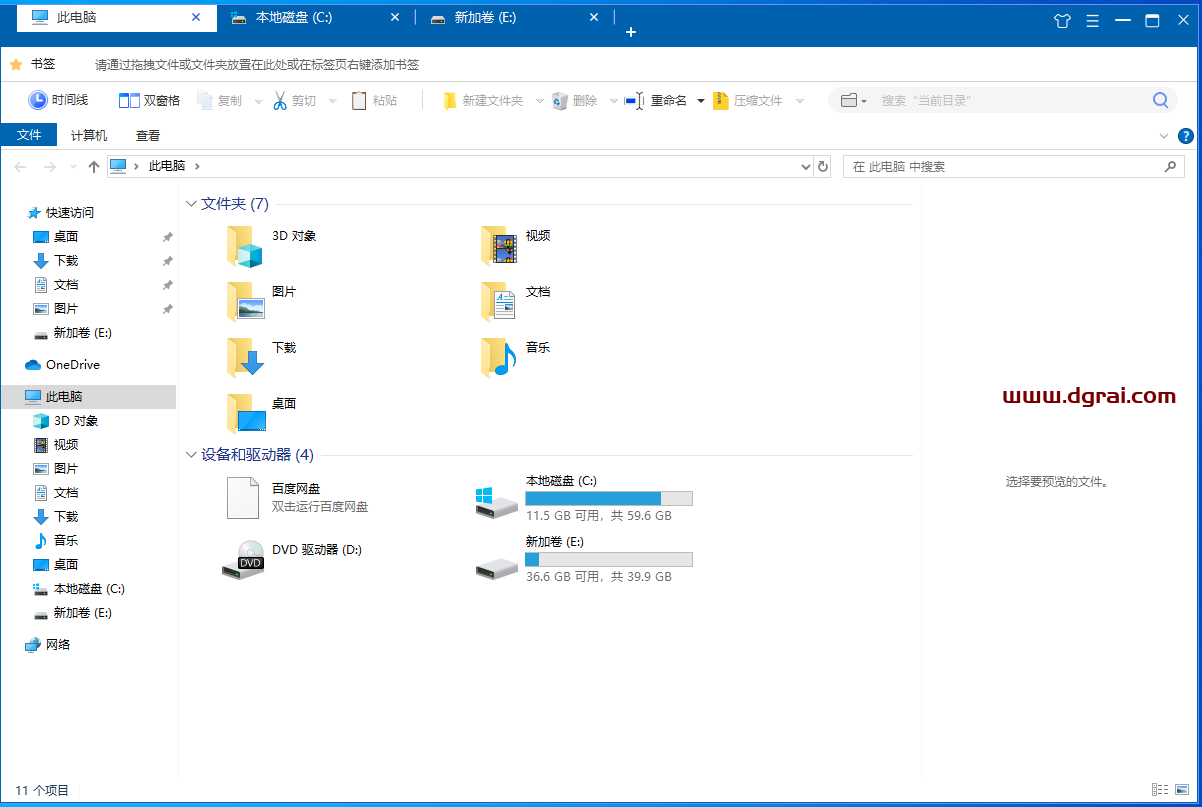The width and height of the screenshot is (1202, 807).
Task: Collapse the 设备和驱动器 (4) group
Action: tap(191, 455)
